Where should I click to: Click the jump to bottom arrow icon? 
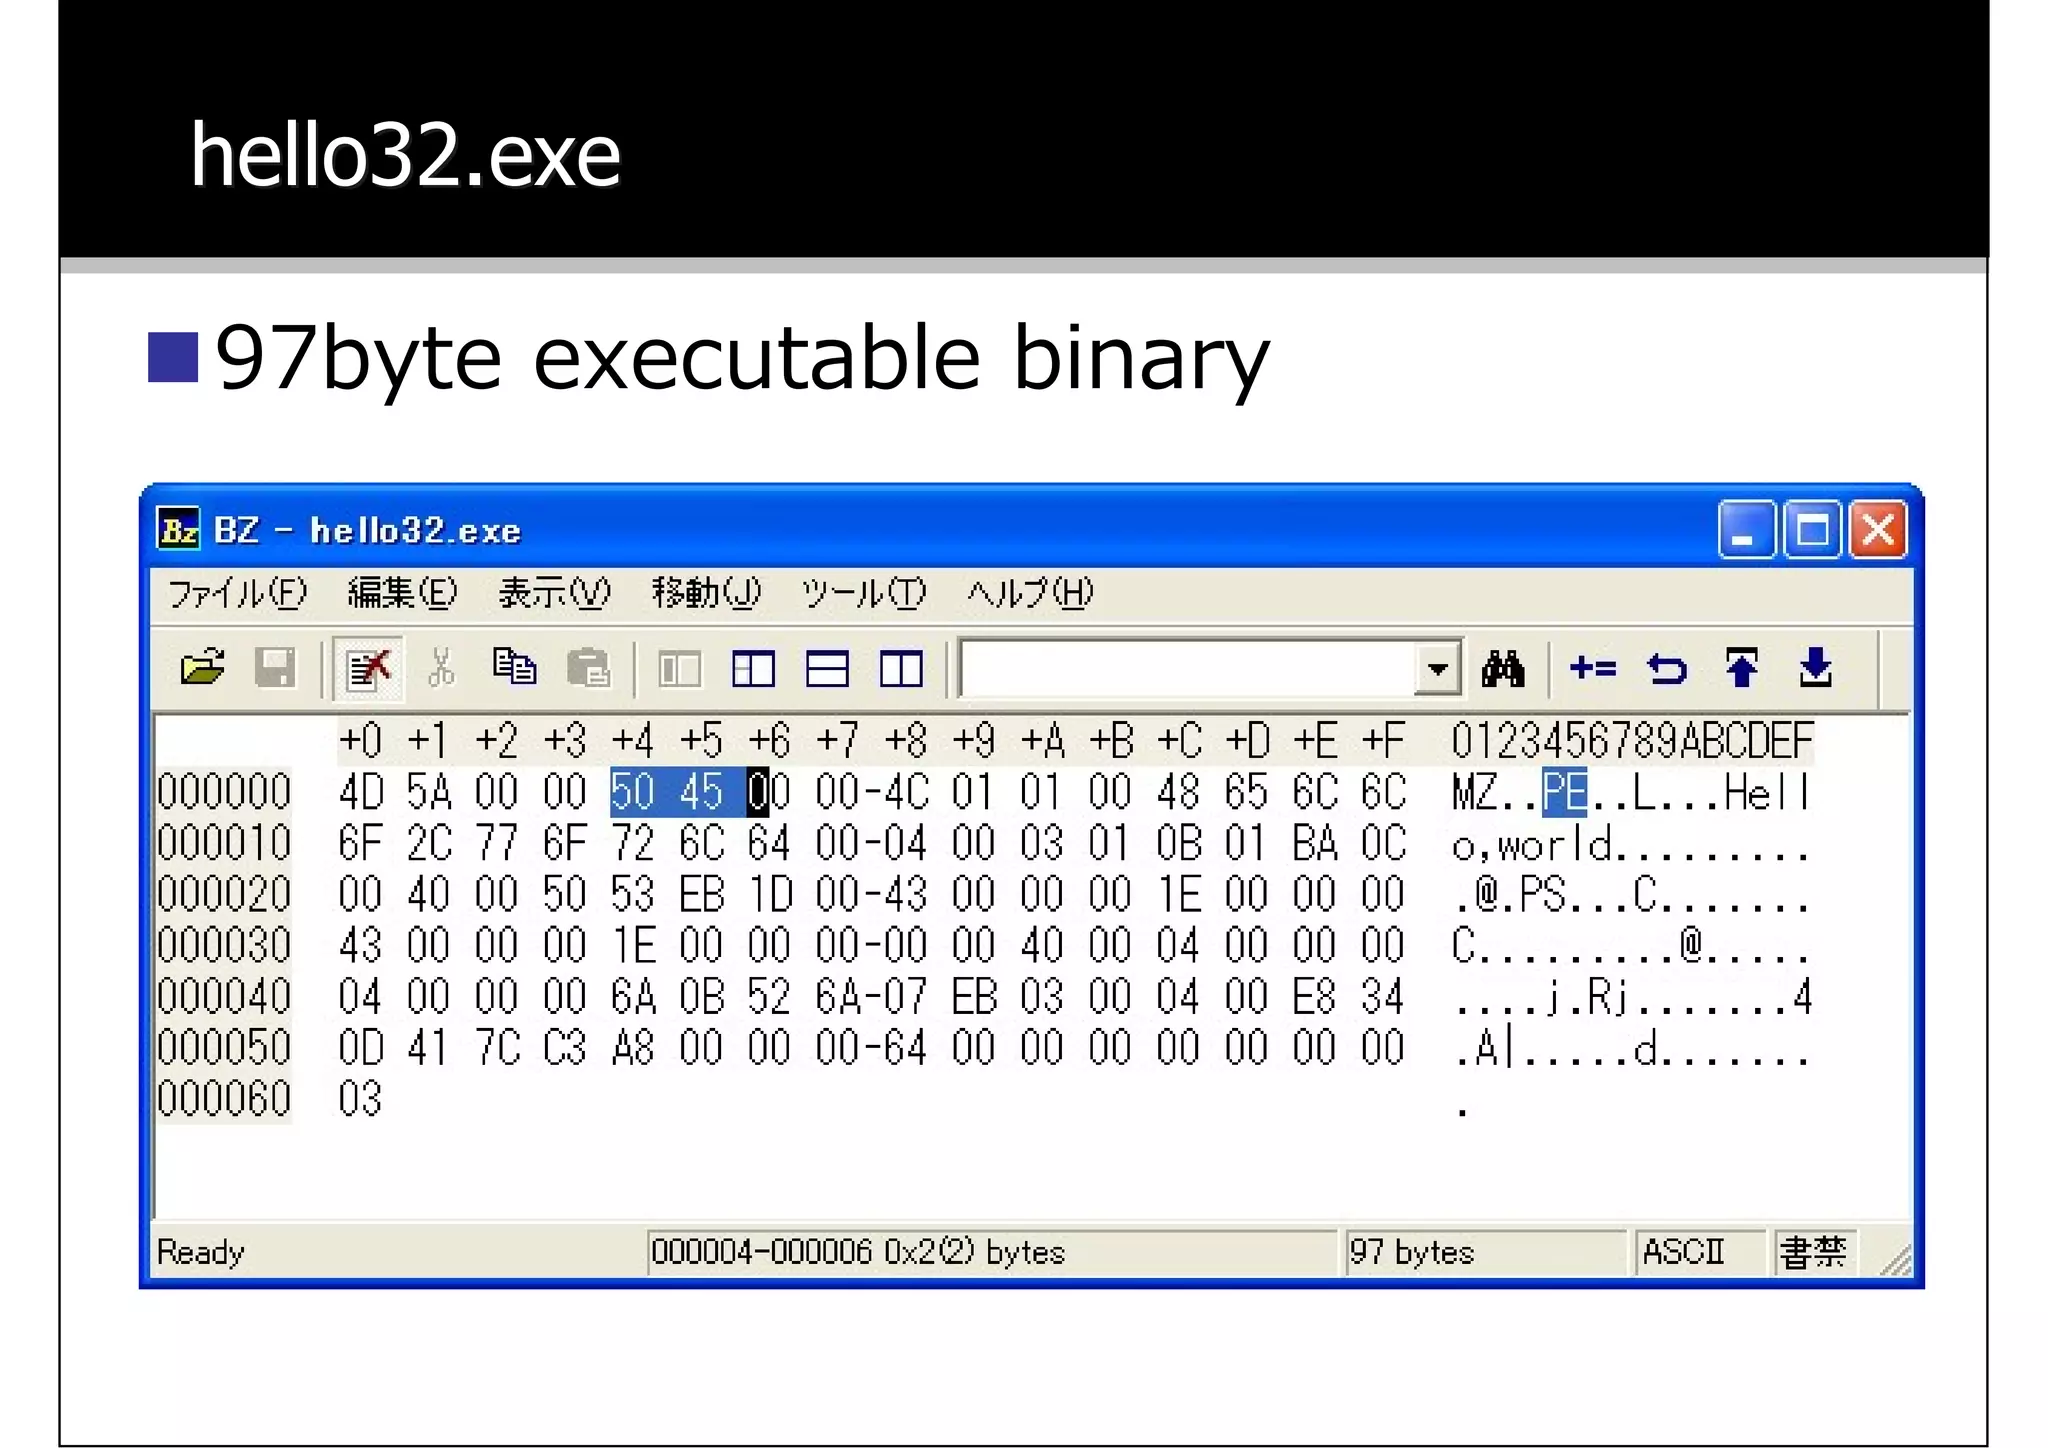click(1815, 667)
